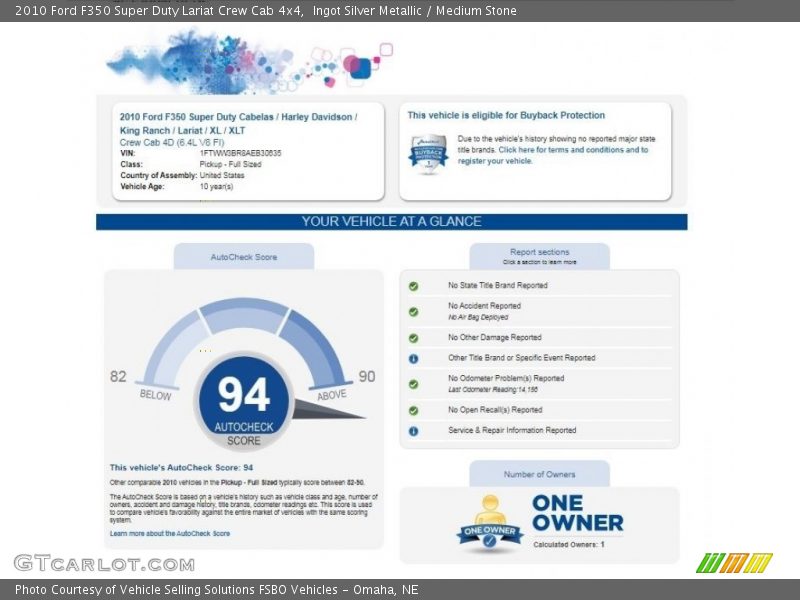Viewport: 800px width, 600px height.
Task: Select the VIN number 1FTWW3BR8AEB30635
Action: point(240,153)
